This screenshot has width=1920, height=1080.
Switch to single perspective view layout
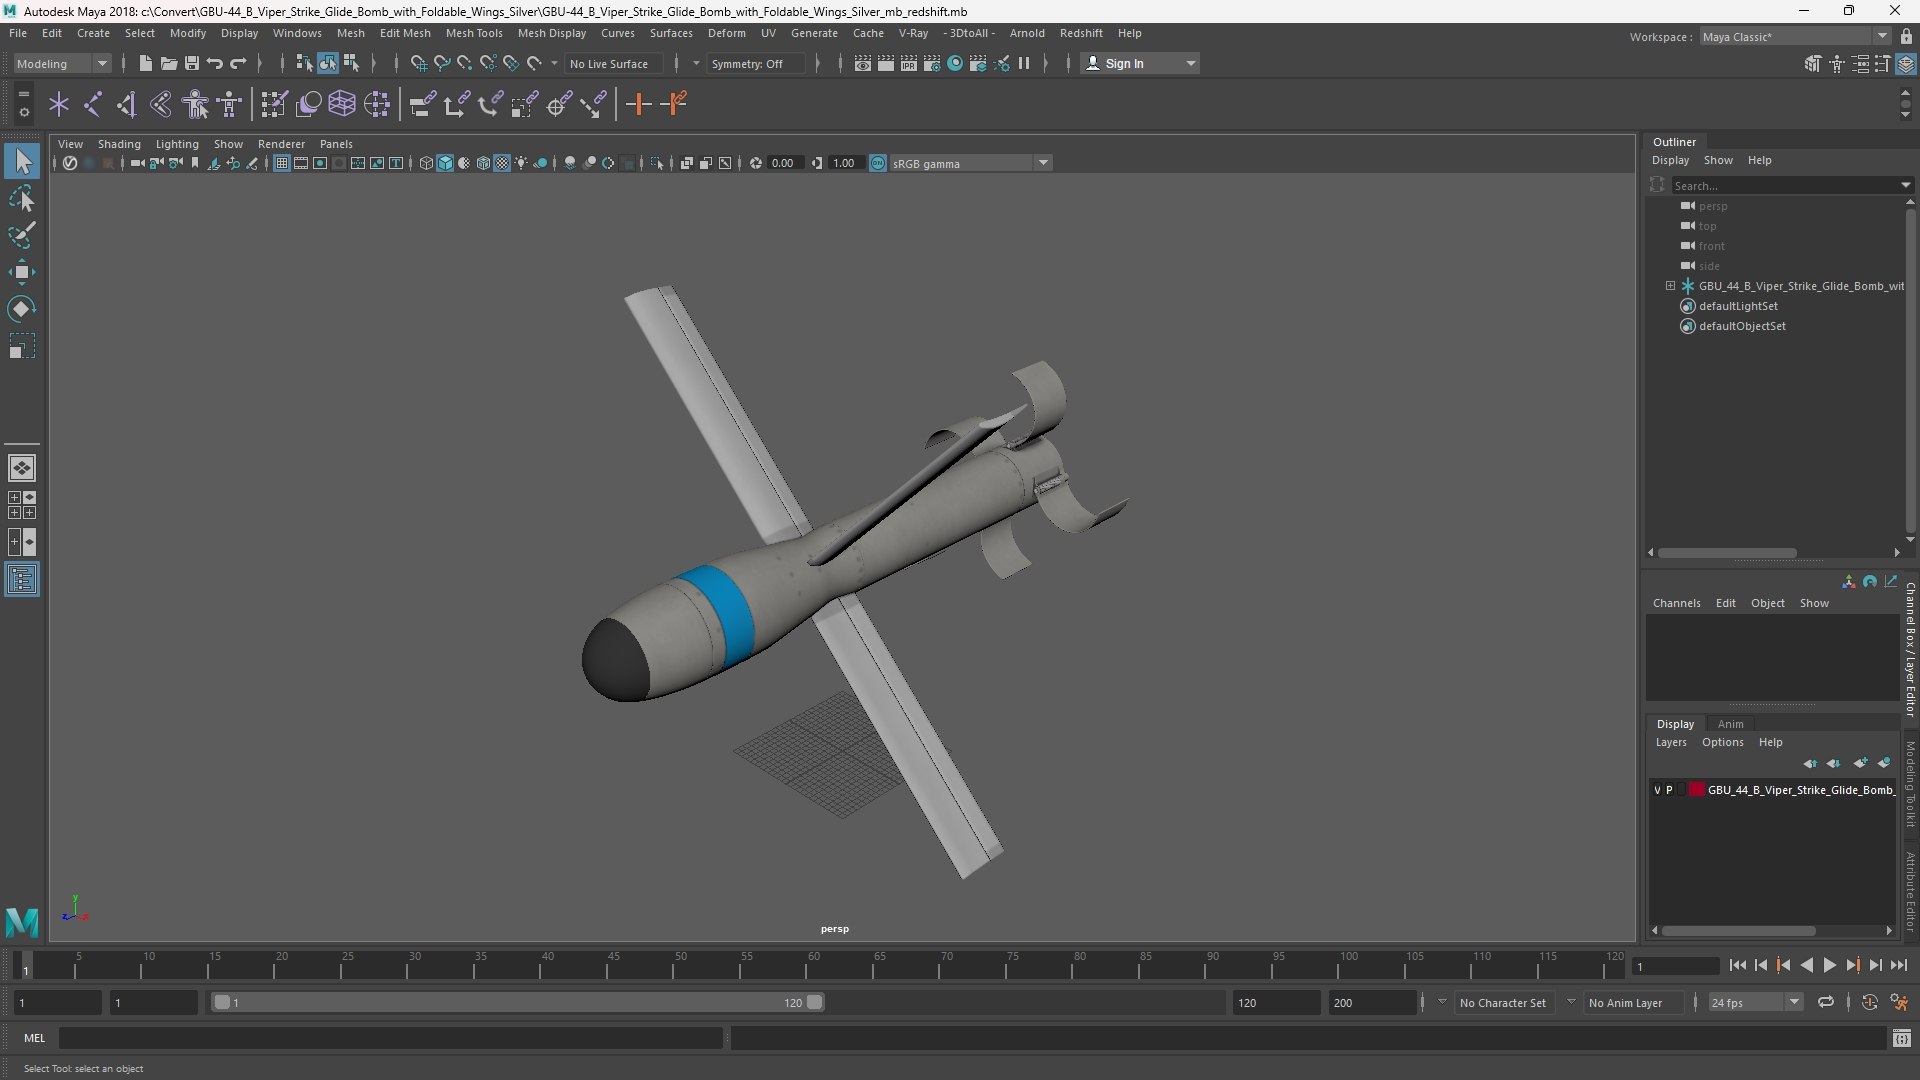click(x=22, y=468)
